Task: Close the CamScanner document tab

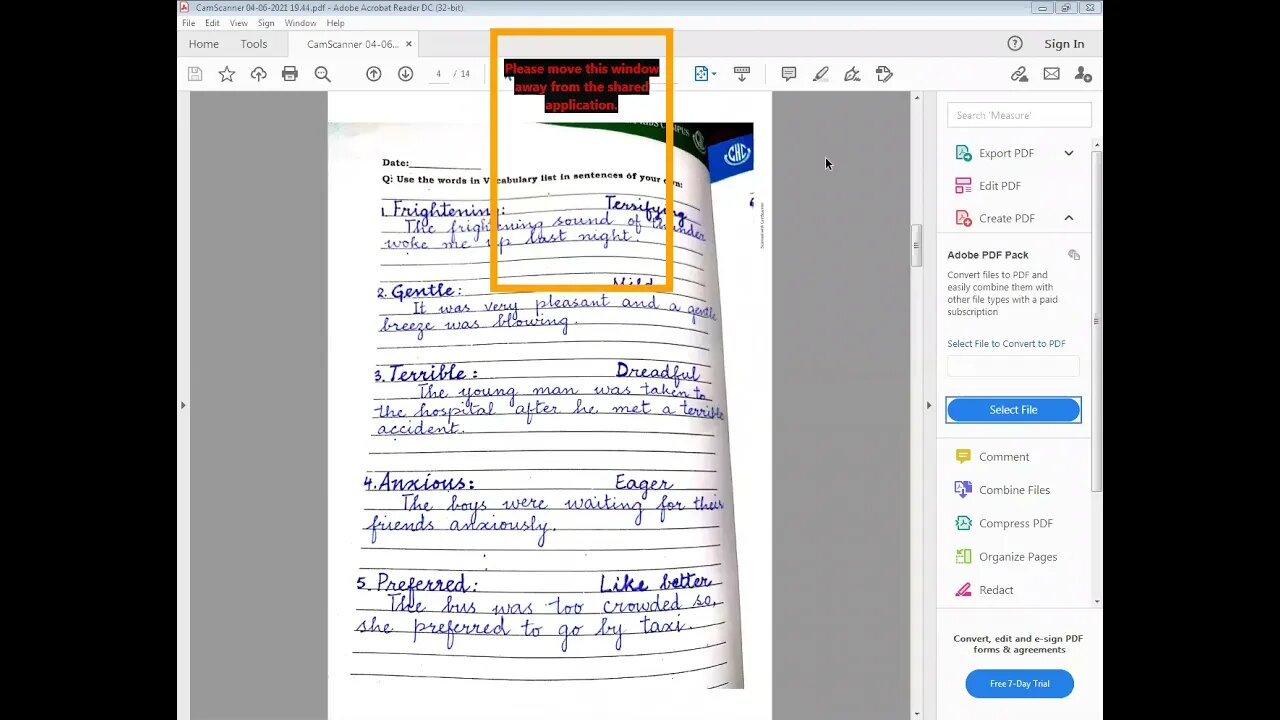Action: [x=409, y=44]
